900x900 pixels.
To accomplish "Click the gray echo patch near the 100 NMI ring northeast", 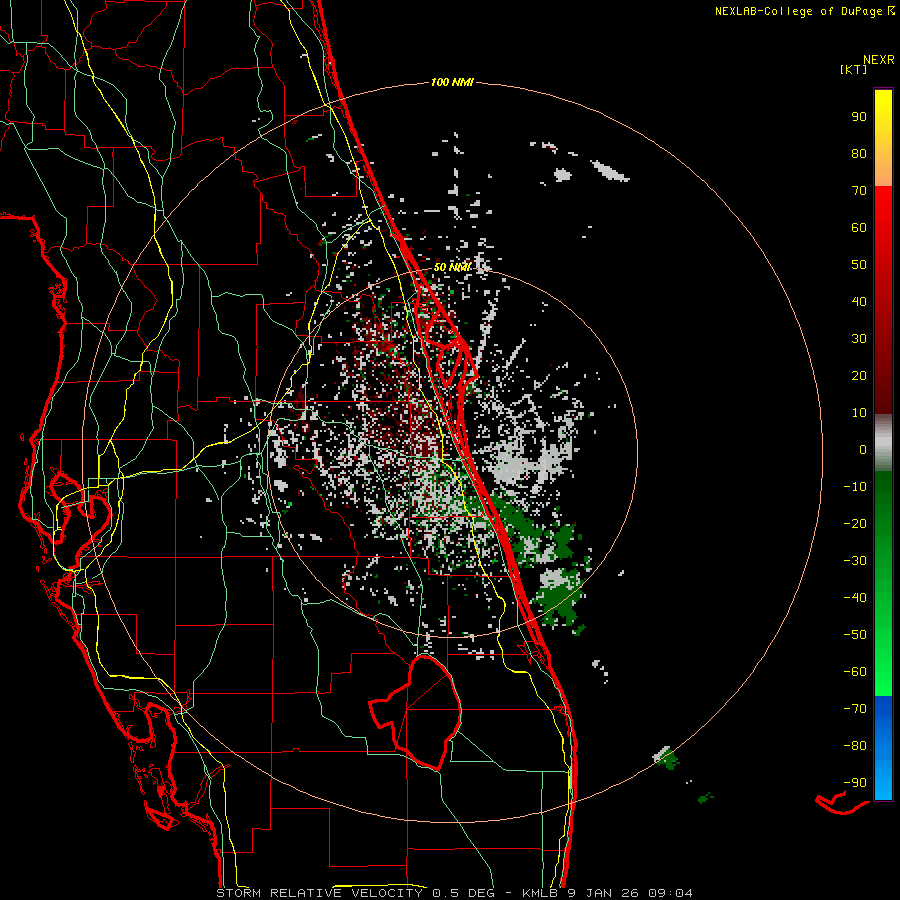I will point(610,170).
